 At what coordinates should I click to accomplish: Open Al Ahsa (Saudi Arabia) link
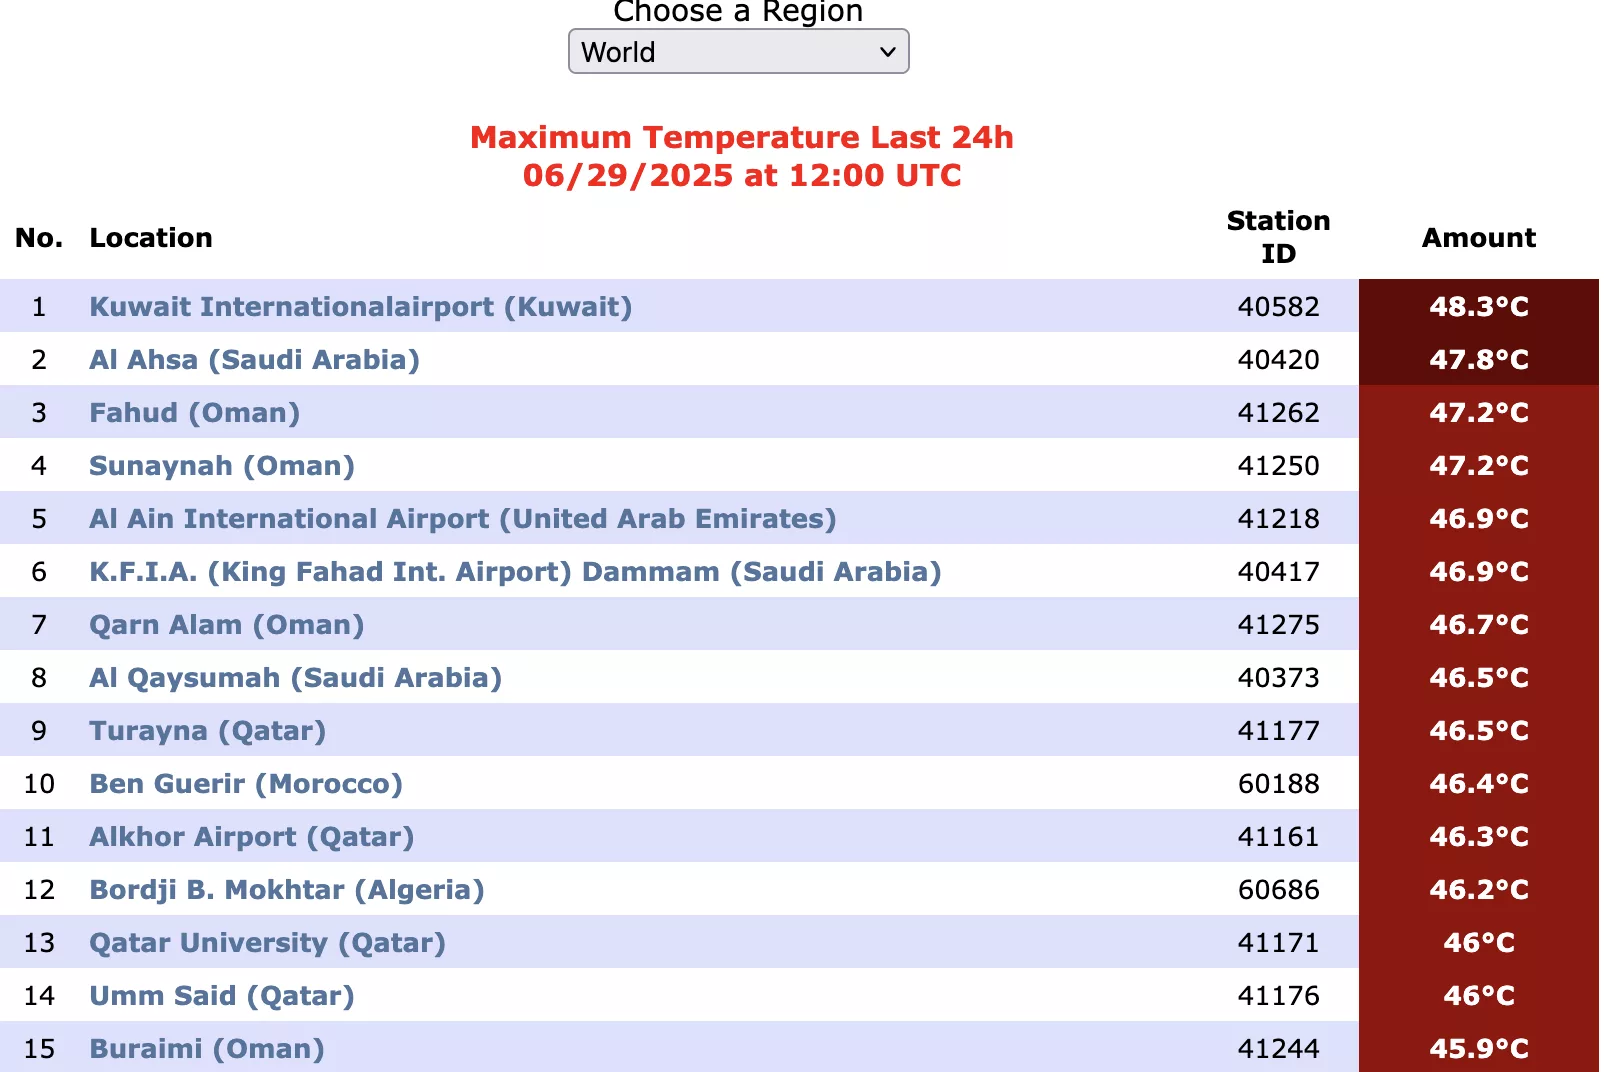coord(255,359)
